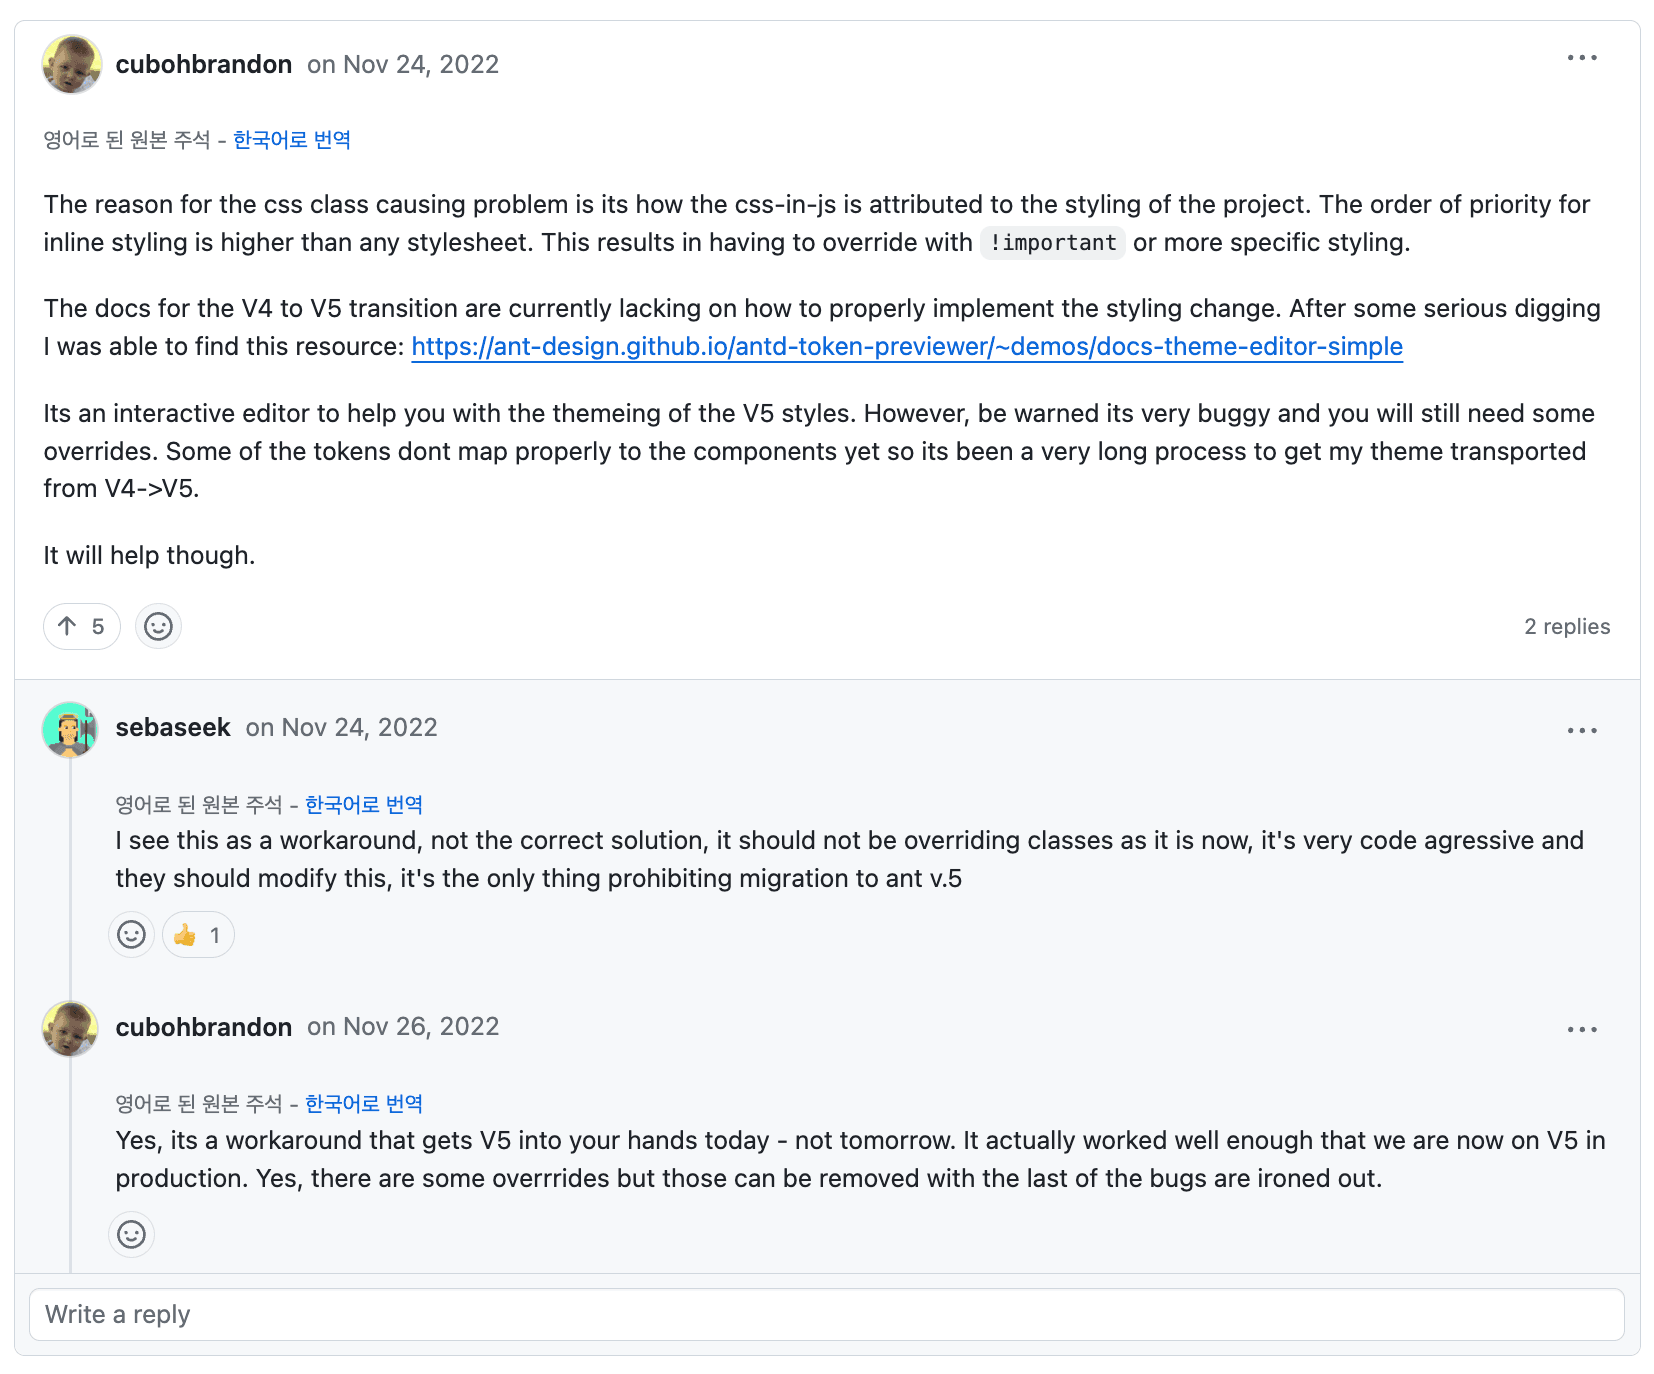Image resolution: width=1654 pixels, height=1374 pixels.
Task: Add emoji reaction to sebaseek's reply
Action: [x=131, y=935]
